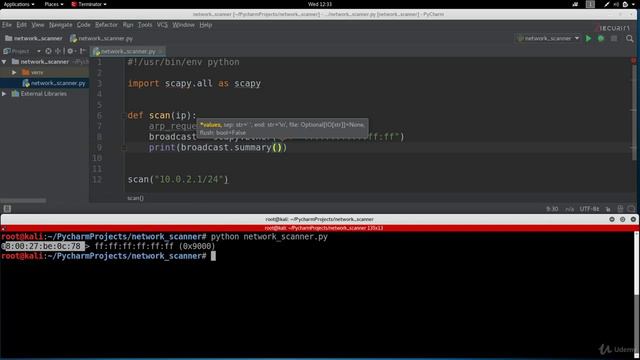This screenshot has height=360, width=640.
Task: Click the terminal command prompt cursor
Action: 213,256
